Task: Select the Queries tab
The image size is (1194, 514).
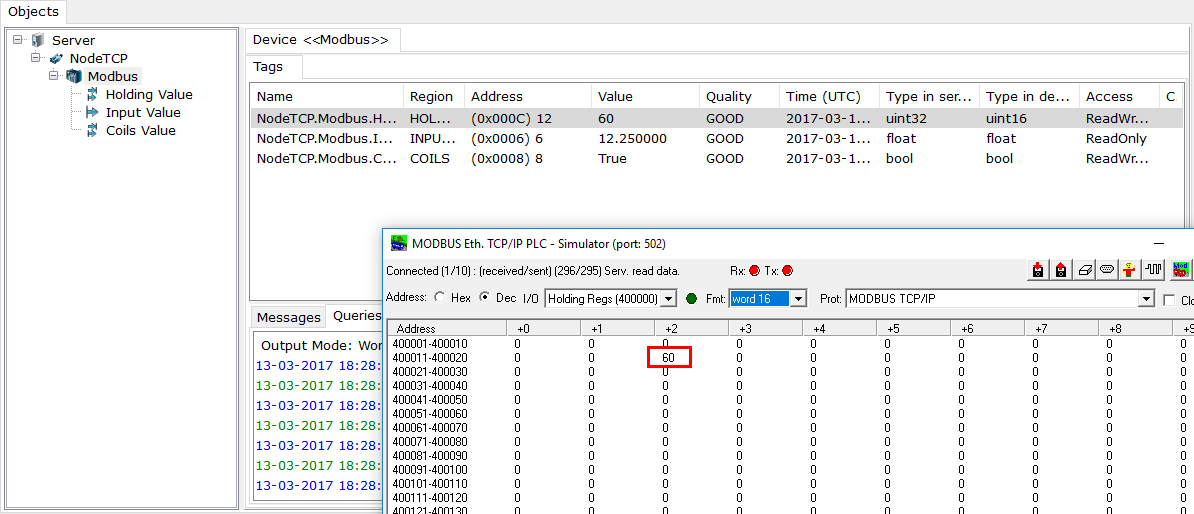Action: (x=357, y=315)
